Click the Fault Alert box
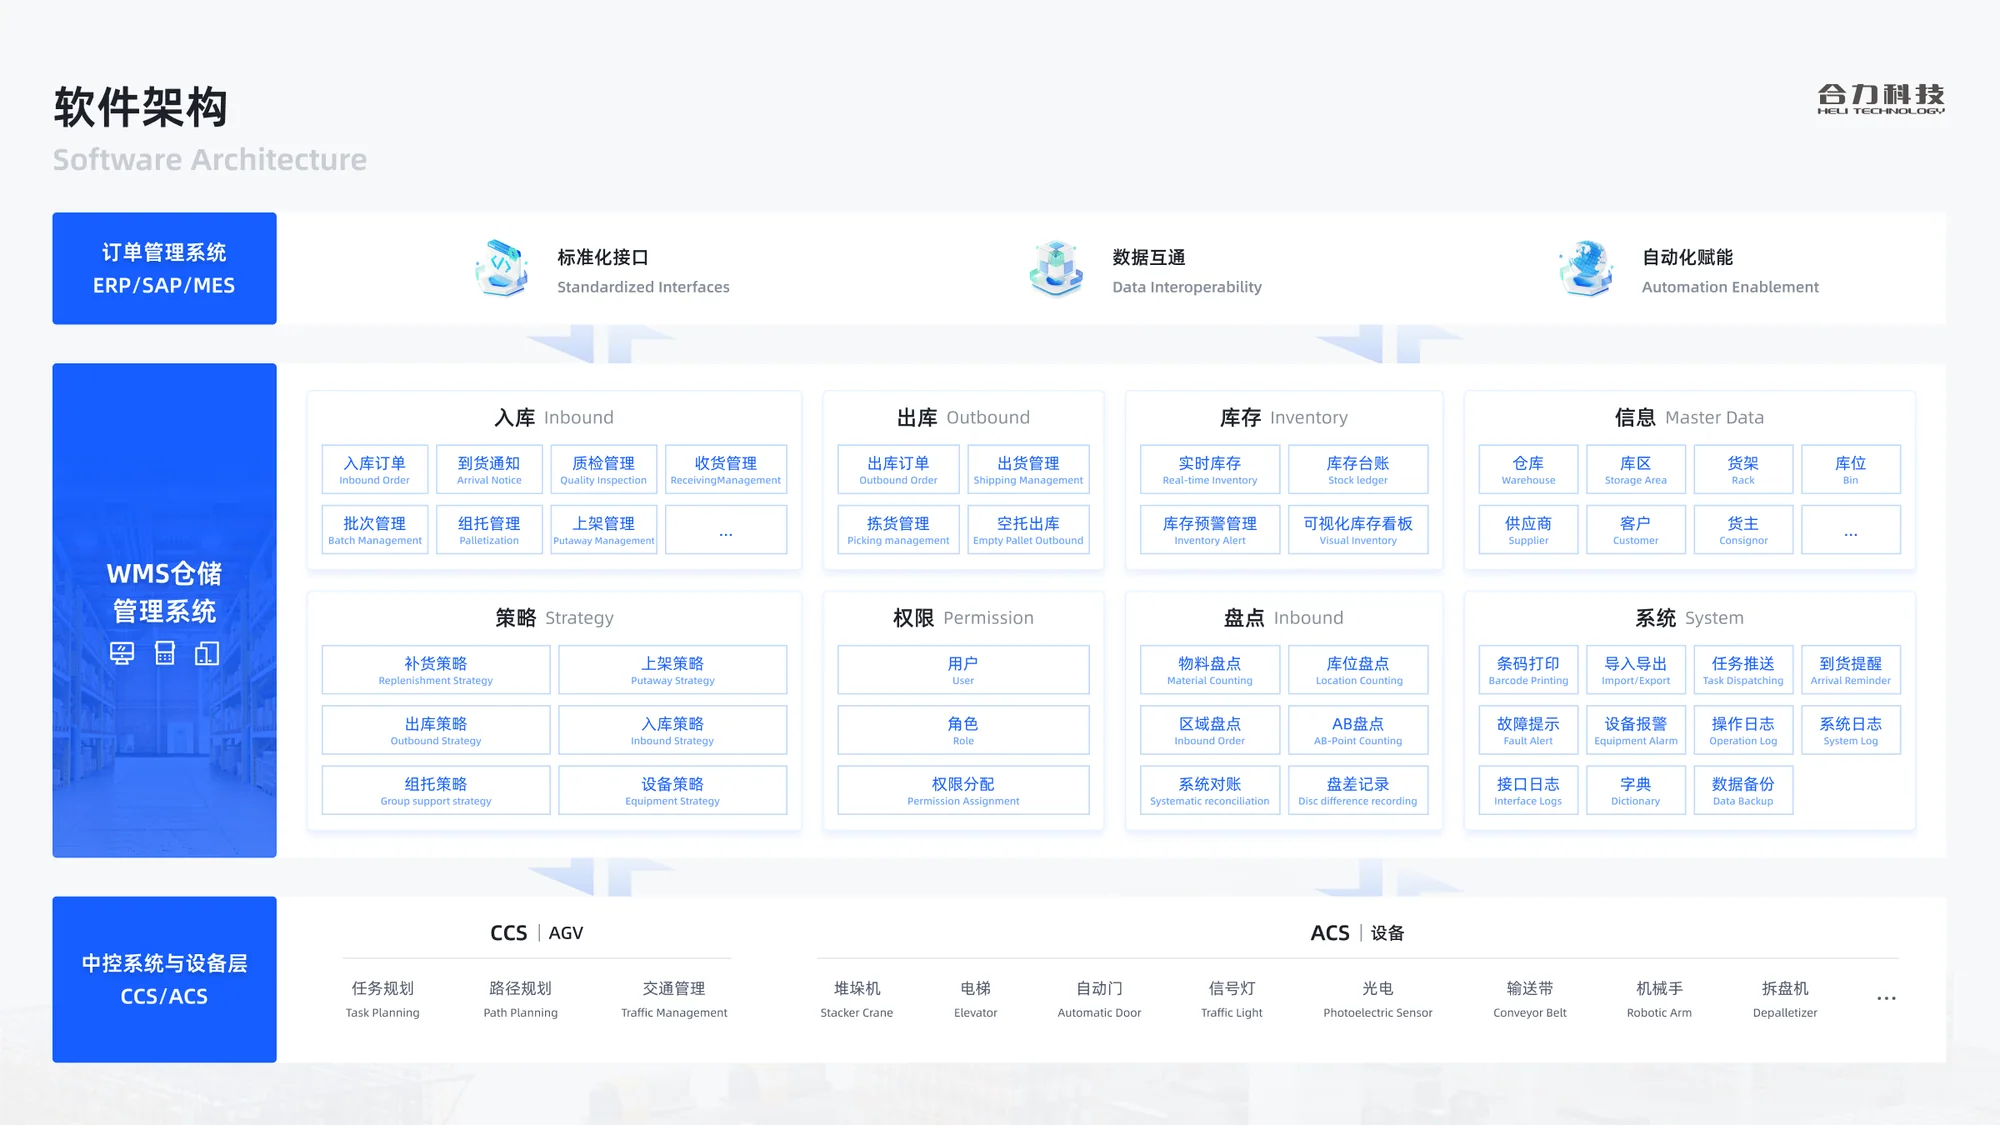Image resolution: width=2000 pixels, height=1125 pixels. 1528,730
